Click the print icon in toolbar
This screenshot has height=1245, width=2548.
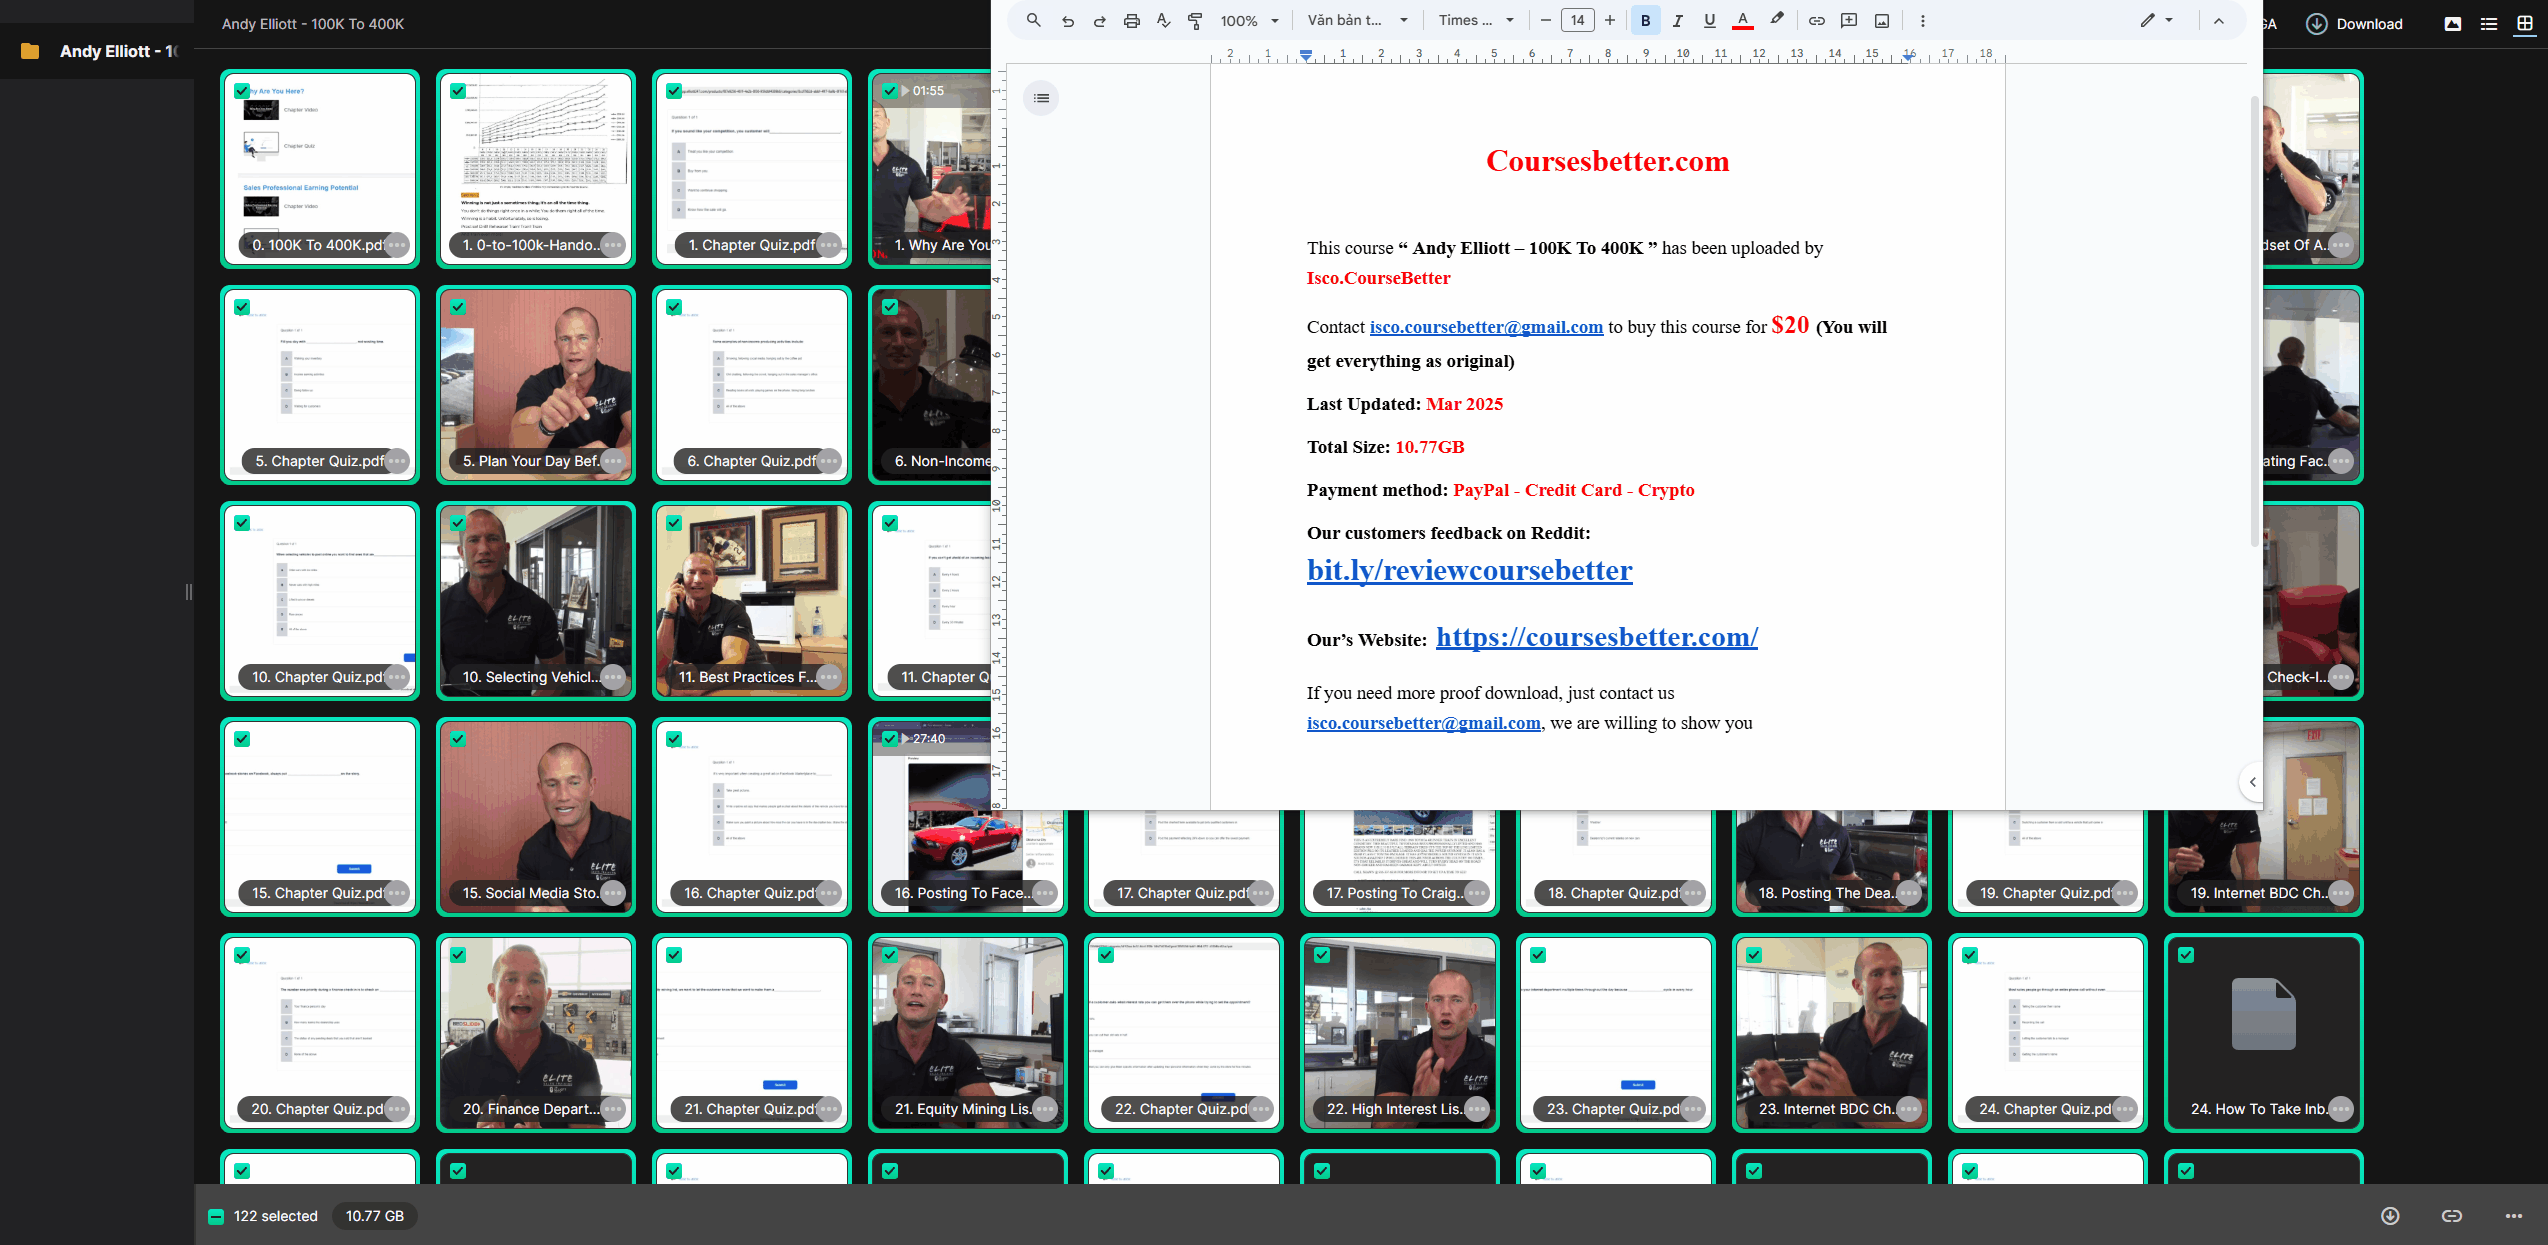pos(1131,20)
